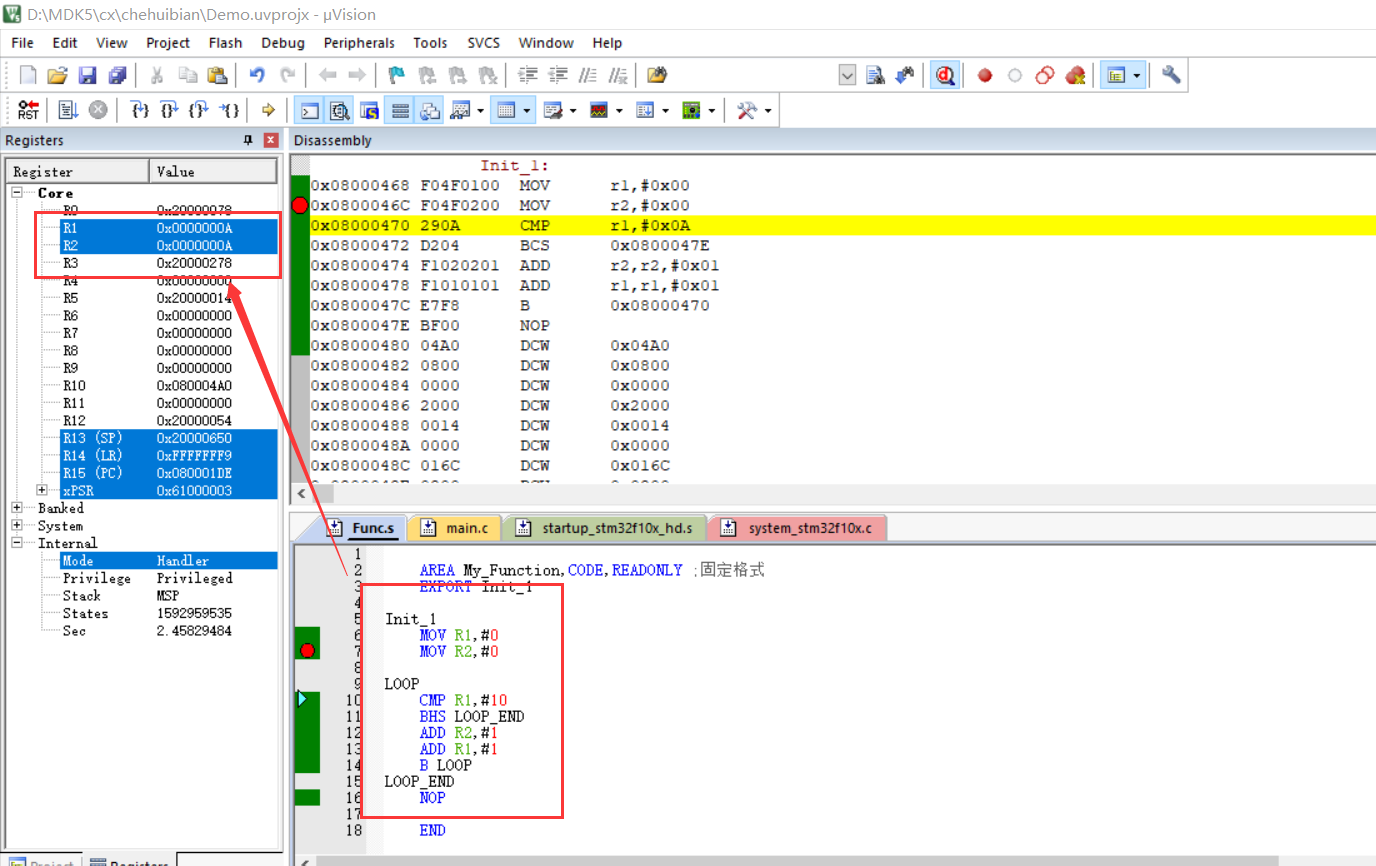Click Disable All Breakpoints icon
The width and height of the screenshot is (1376, 866).
[x=1045, y=75]
